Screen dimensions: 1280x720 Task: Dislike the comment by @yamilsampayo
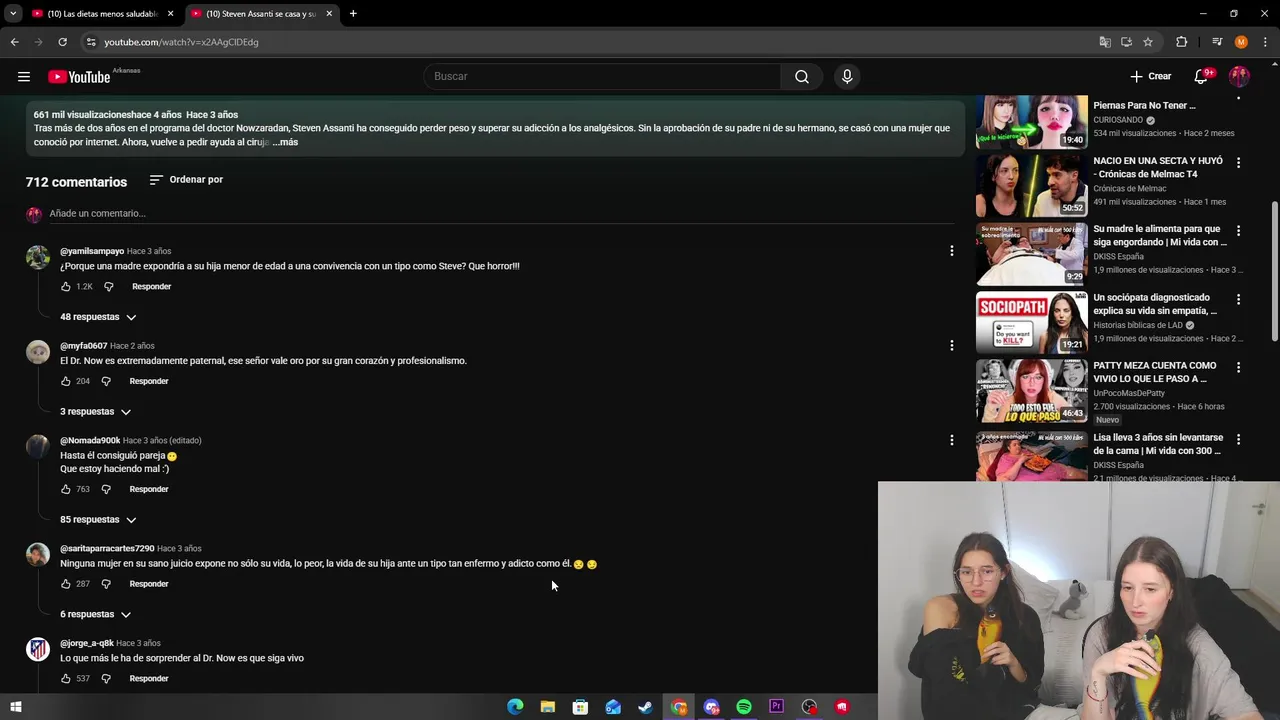coord(109,287)
